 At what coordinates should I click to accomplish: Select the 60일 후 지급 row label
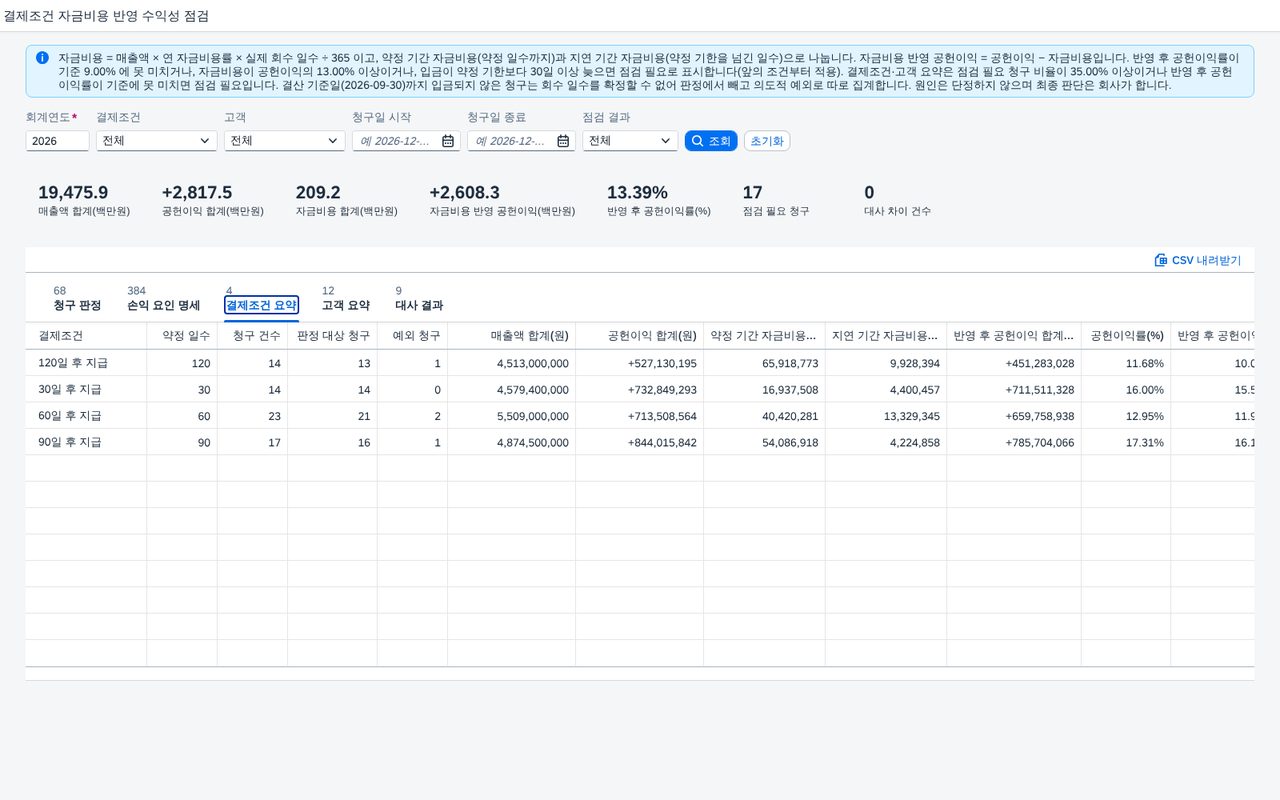(70, 415)
